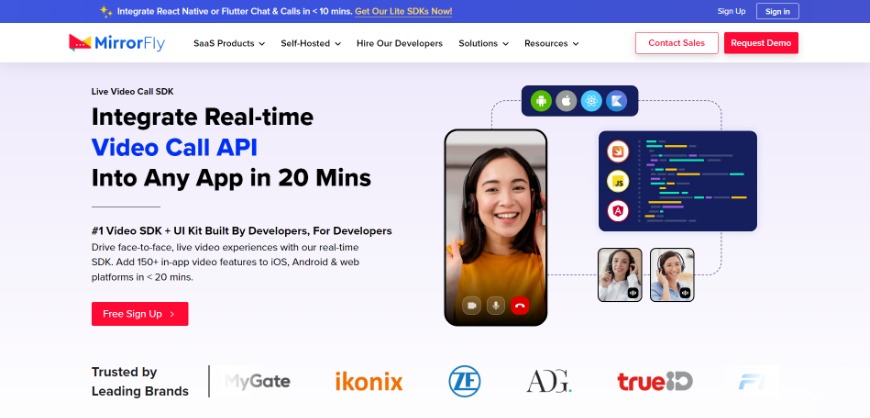
Task: Click the Angular icon in code panel
Action: pos(618,211)
